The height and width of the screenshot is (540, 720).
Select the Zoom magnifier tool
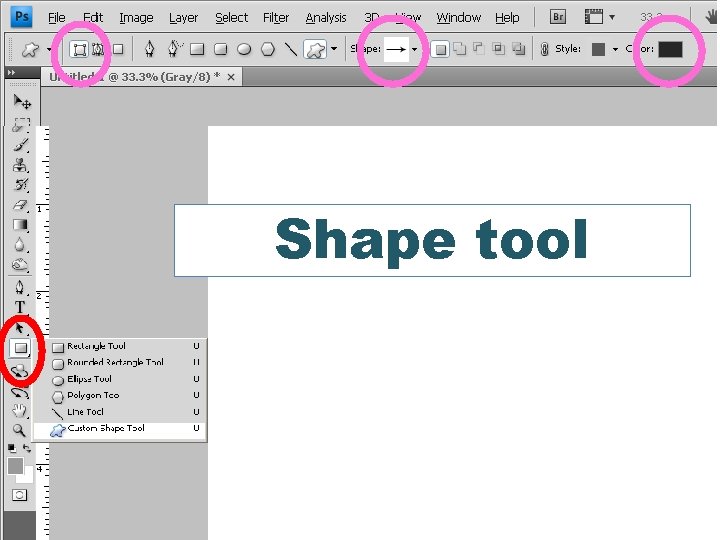(19, 430)
